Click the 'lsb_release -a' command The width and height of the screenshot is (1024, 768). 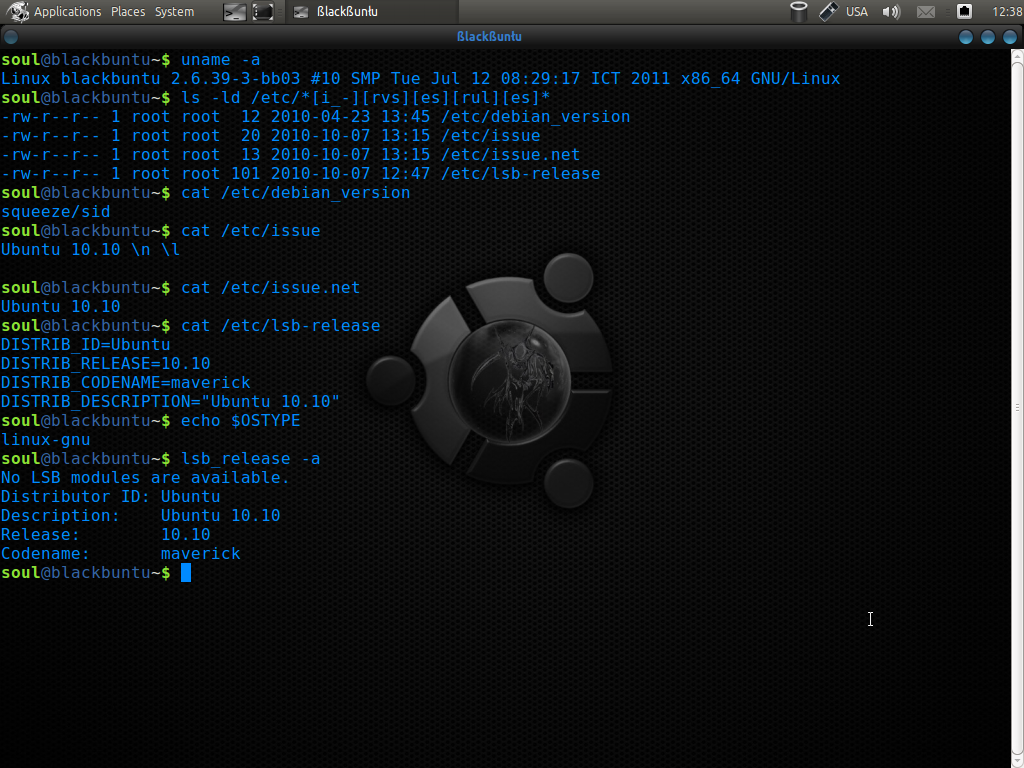[250, 458]
